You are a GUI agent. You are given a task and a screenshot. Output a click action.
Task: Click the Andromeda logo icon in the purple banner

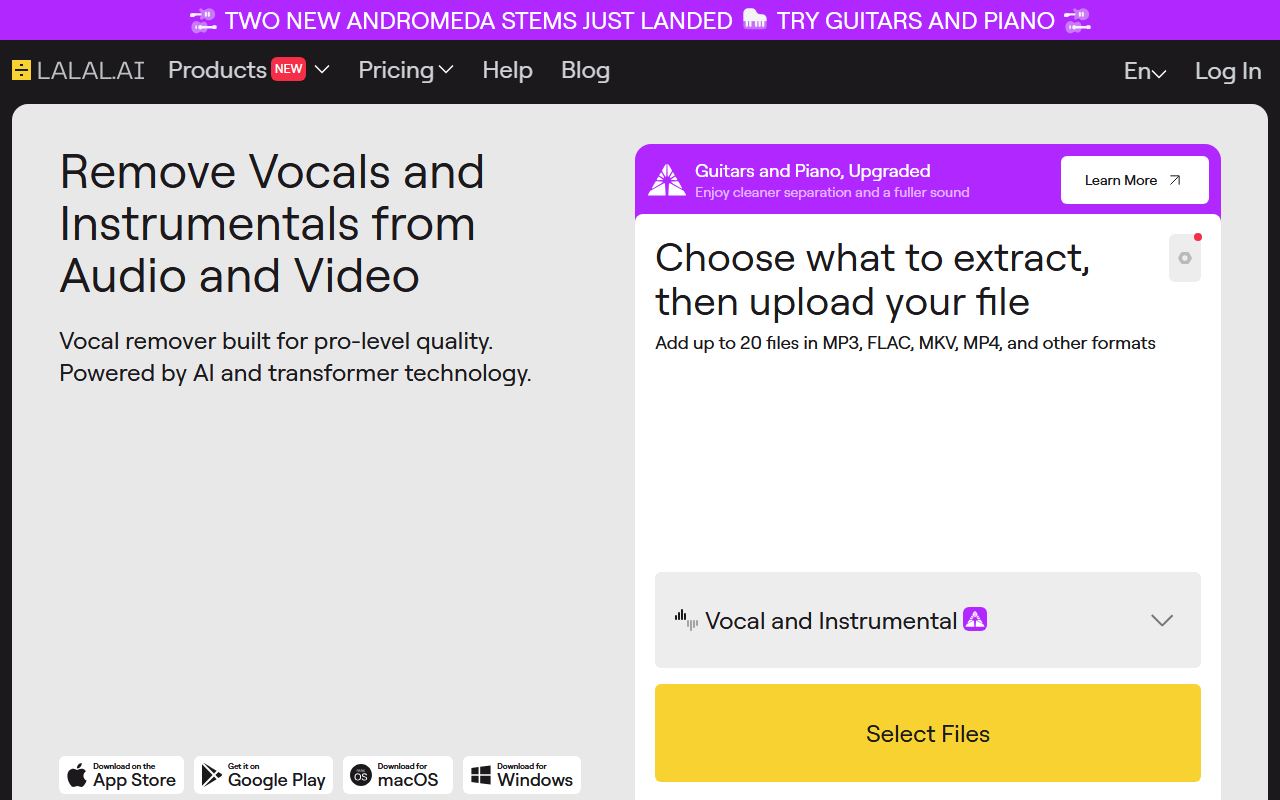(667, 180)
